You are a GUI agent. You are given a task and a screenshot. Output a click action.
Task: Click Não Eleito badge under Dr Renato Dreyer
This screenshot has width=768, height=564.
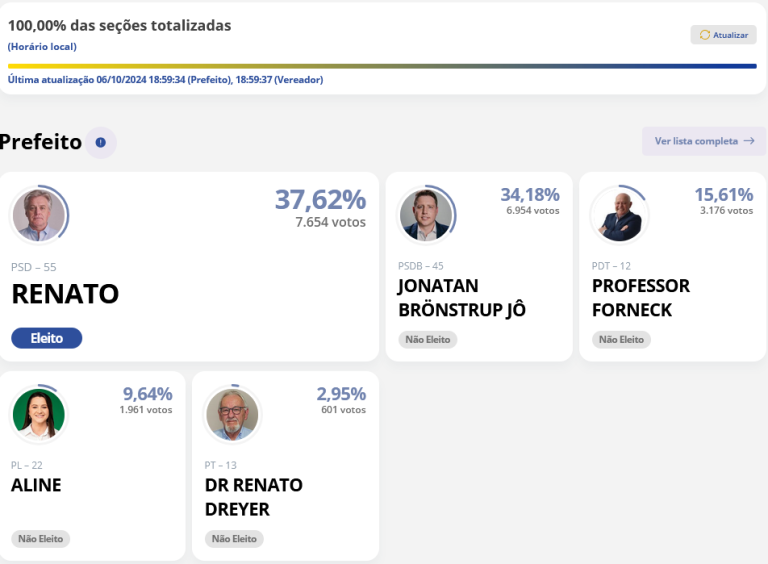[x=234, y=539]
